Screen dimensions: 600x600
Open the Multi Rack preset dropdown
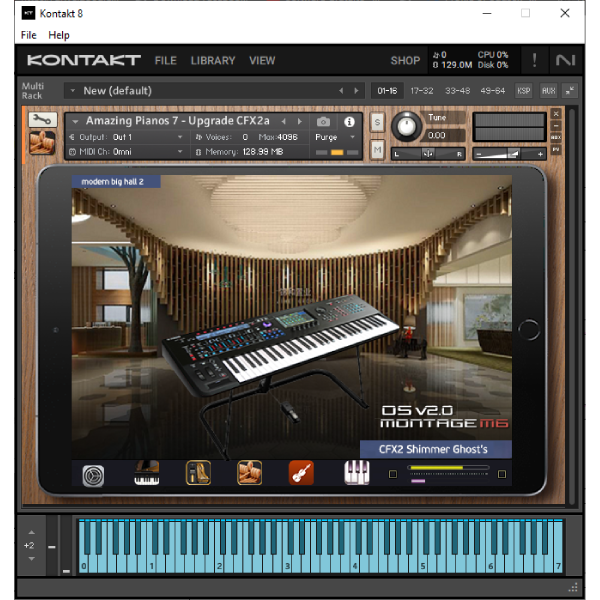pos(73,91)
